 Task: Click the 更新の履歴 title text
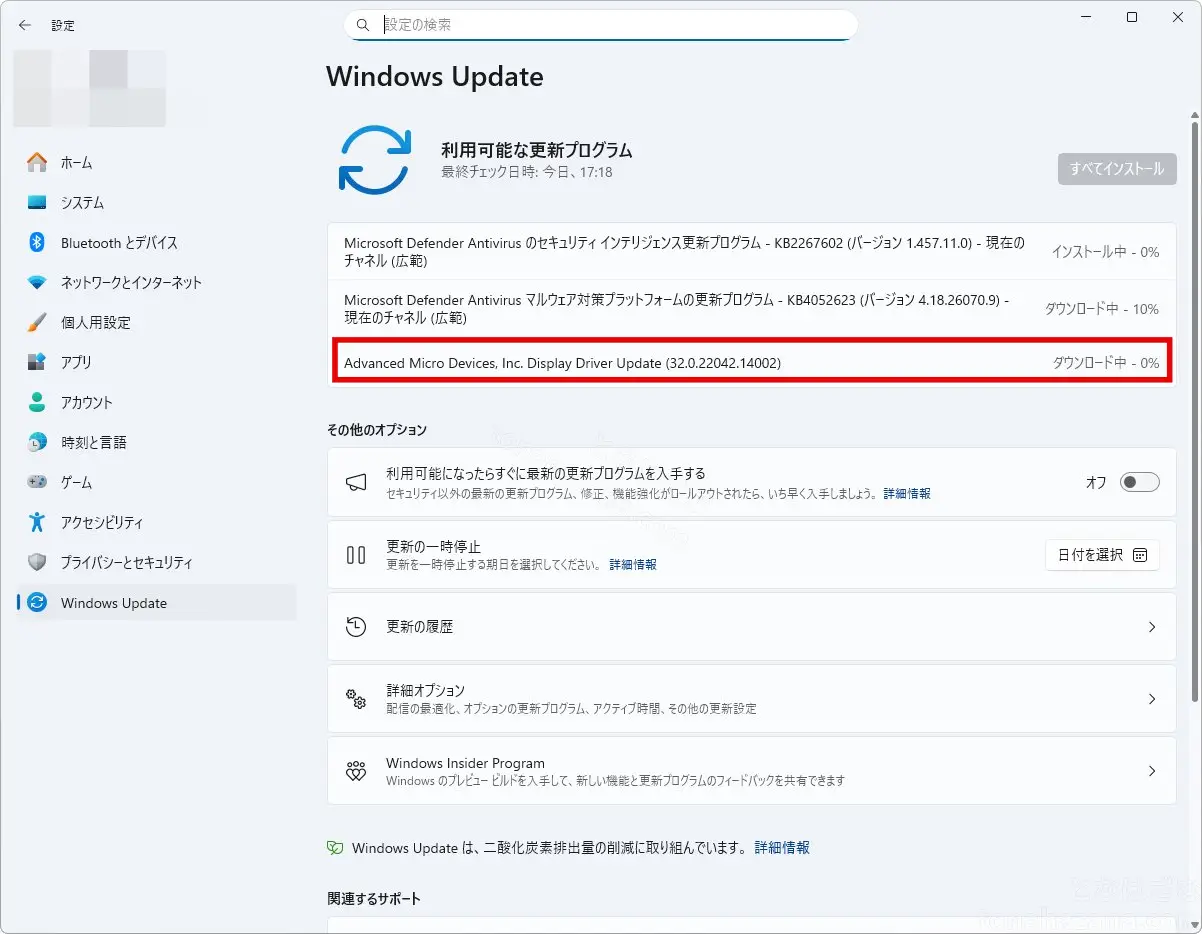[x=420, y=627]
